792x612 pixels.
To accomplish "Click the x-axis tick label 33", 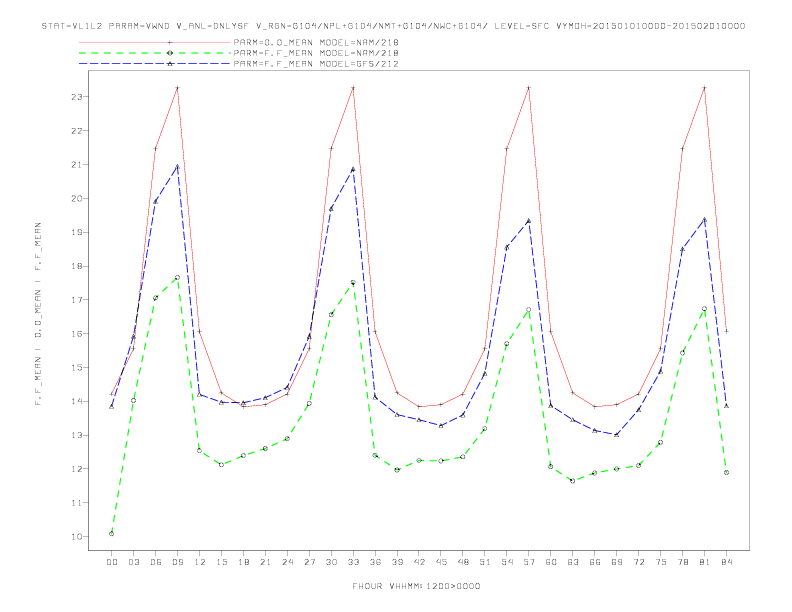I will [x=353, y=562].
